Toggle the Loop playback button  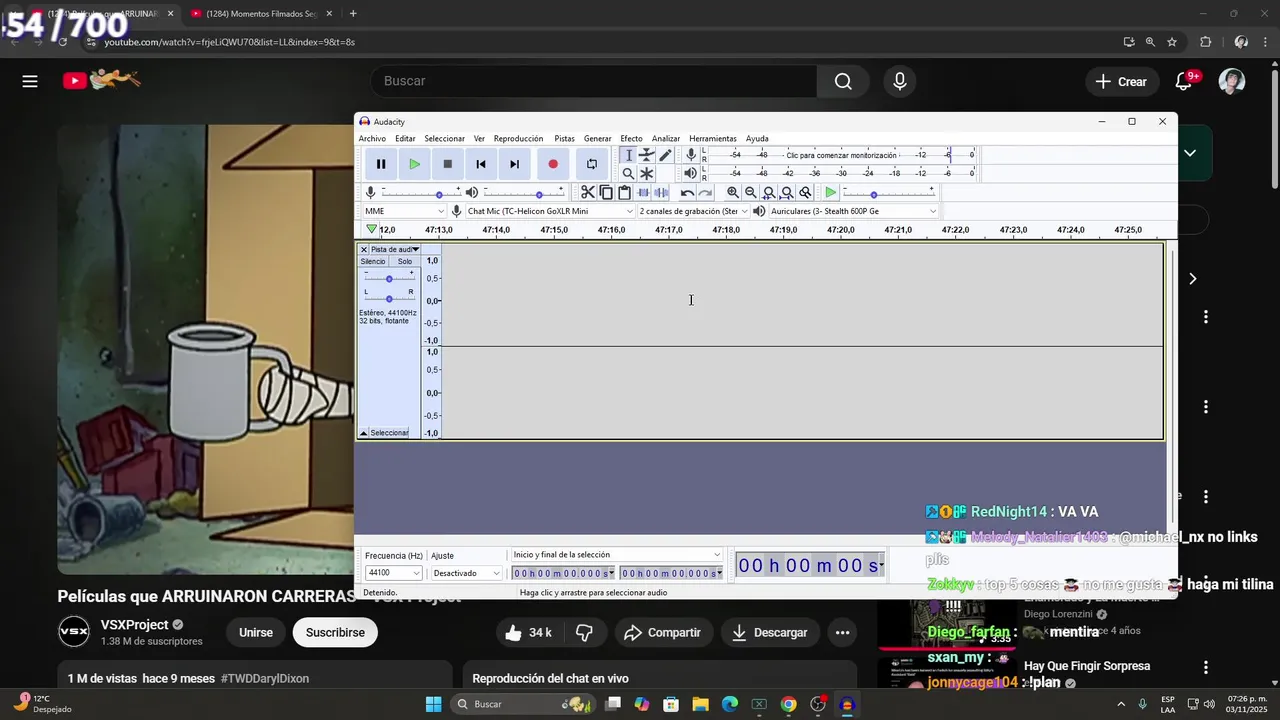[x=592, y=164]
